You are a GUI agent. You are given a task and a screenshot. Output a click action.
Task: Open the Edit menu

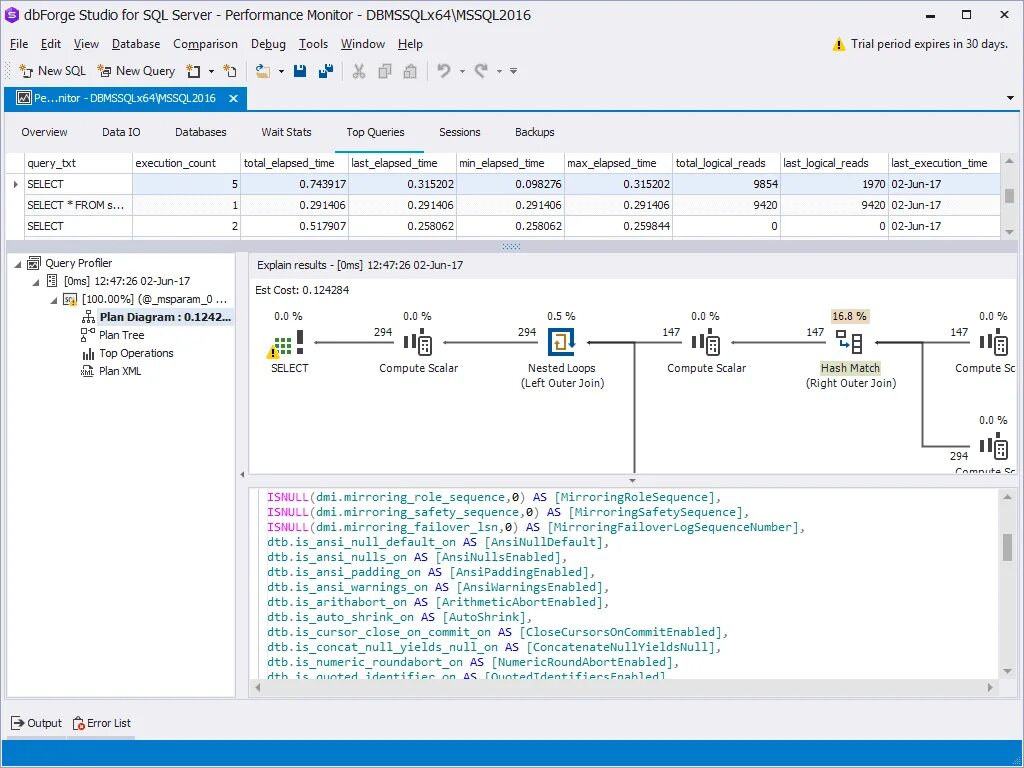click(50, 44)
